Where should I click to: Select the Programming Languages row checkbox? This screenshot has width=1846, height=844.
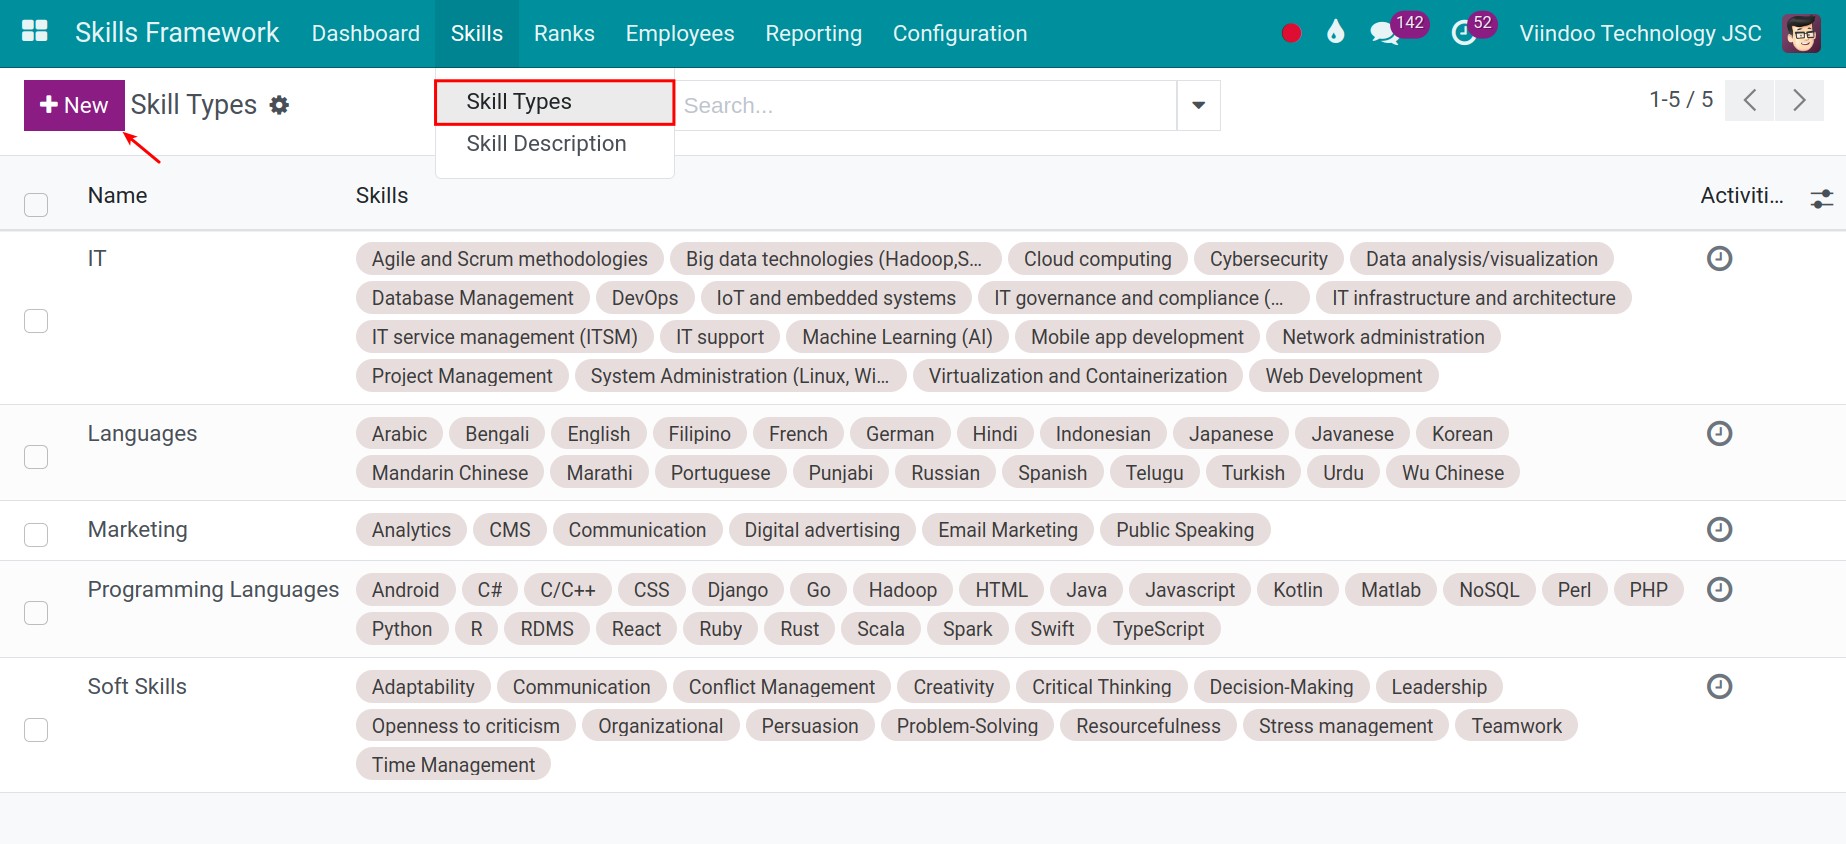point(36,612)
